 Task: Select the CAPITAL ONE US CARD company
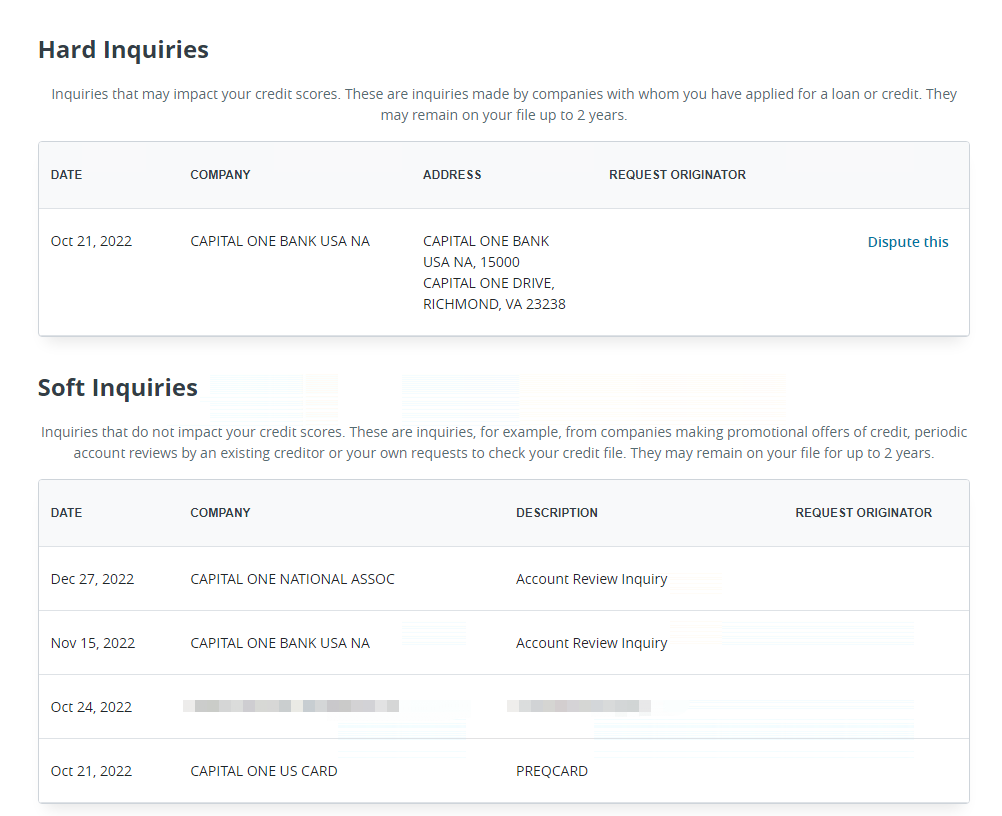click(264, 771)
